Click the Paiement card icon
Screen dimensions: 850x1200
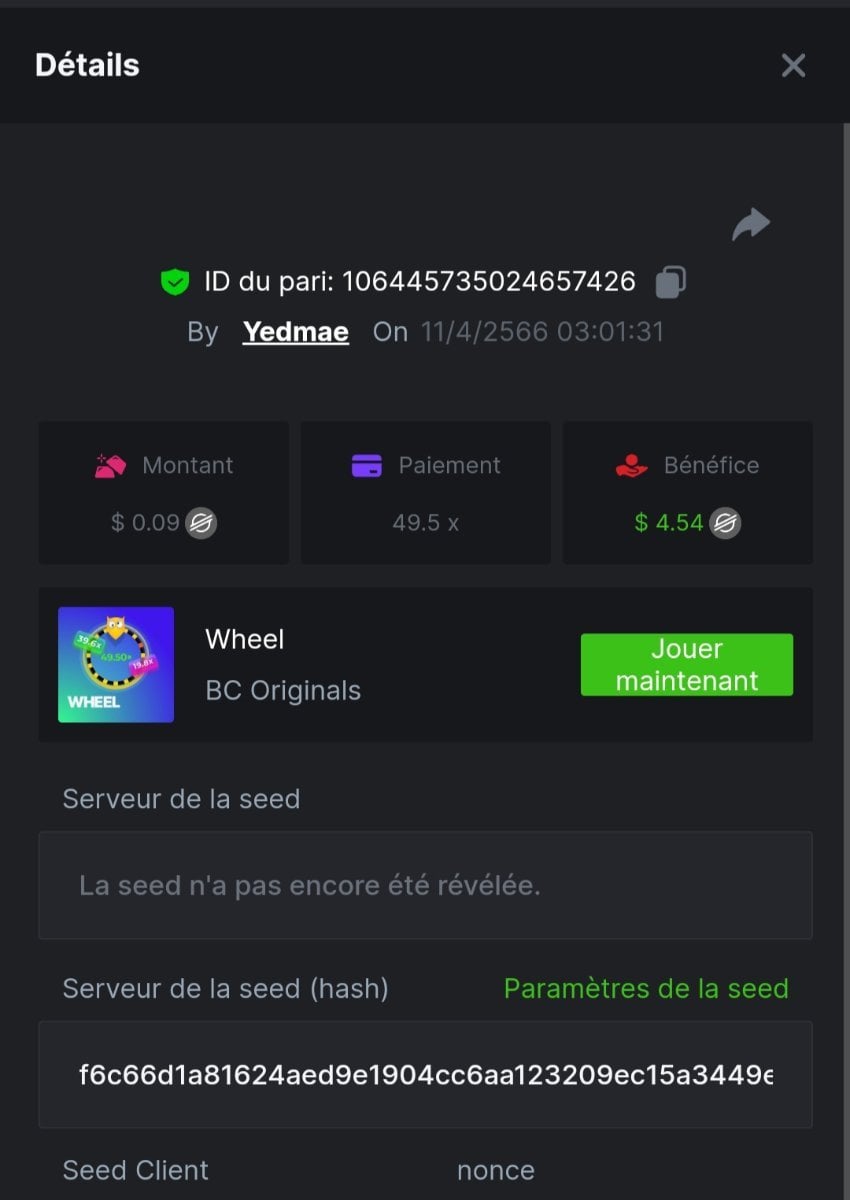coord(367,465)
